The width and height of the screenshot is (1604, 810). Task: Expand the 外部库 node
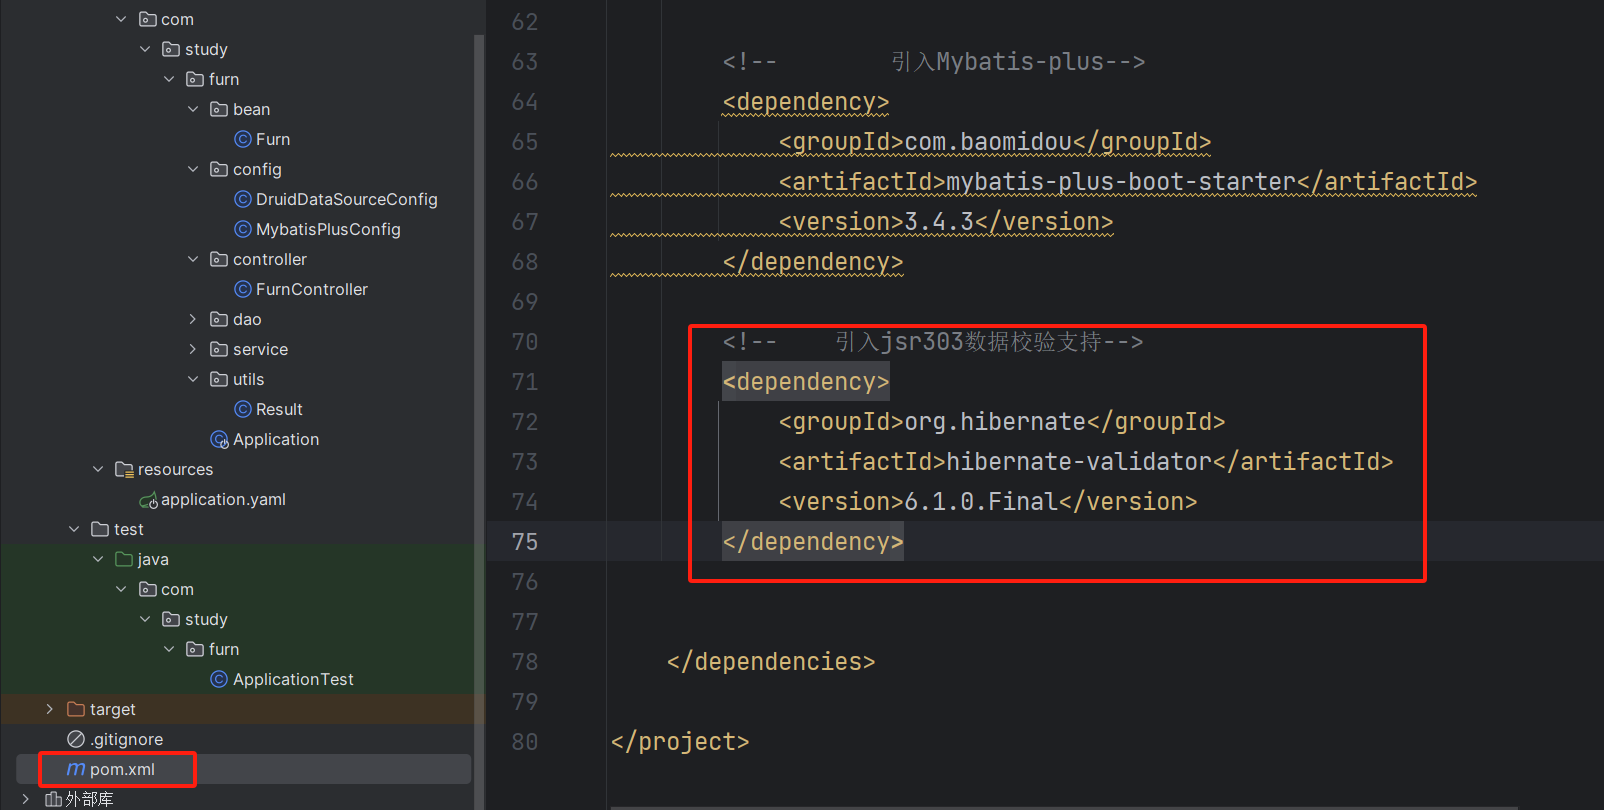26,798
